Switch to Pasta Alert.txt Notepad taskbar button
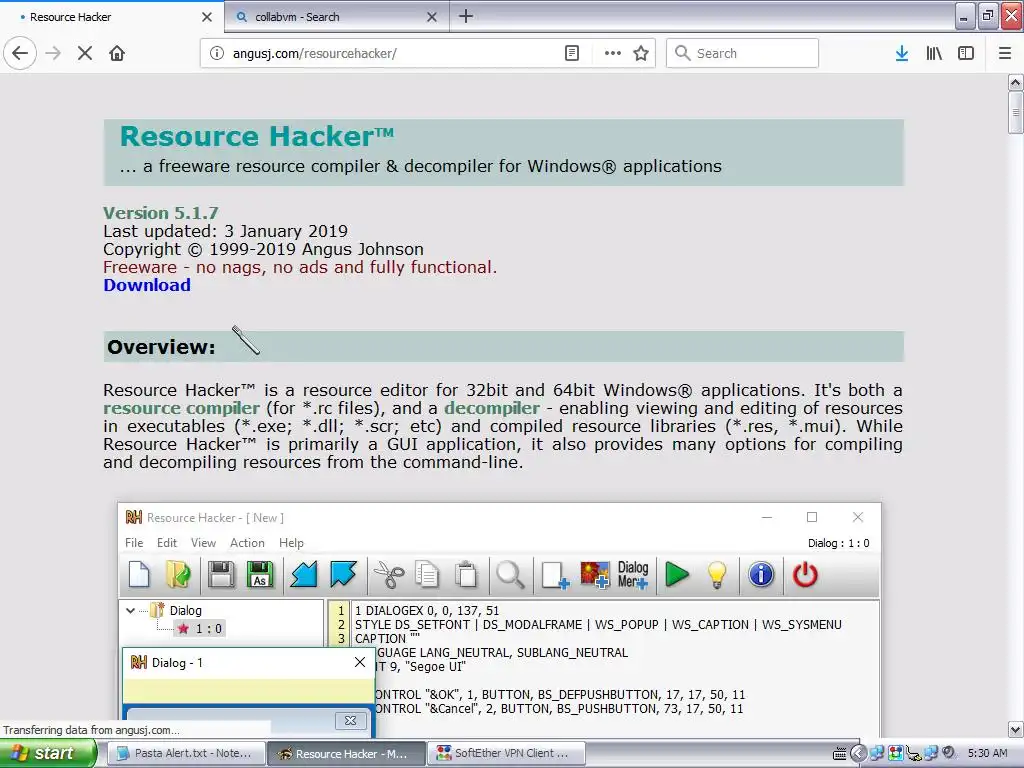This screenshot has height=768, width=1024. pos(185,754)
